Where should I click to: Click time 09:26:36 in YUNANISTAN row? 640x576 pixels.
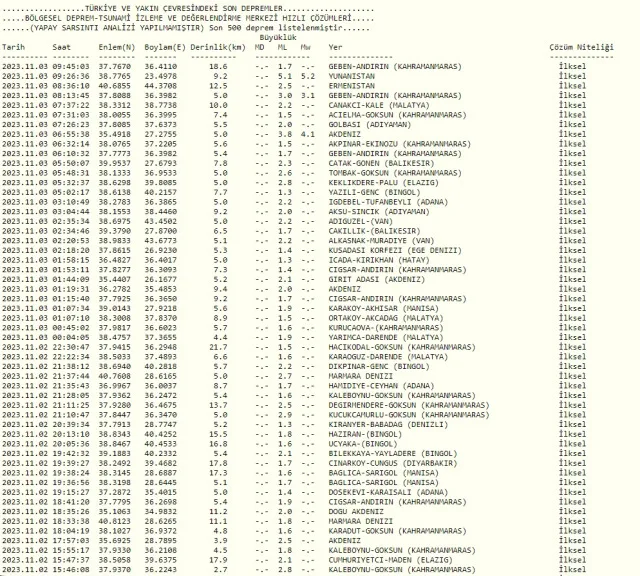[71, 76]
